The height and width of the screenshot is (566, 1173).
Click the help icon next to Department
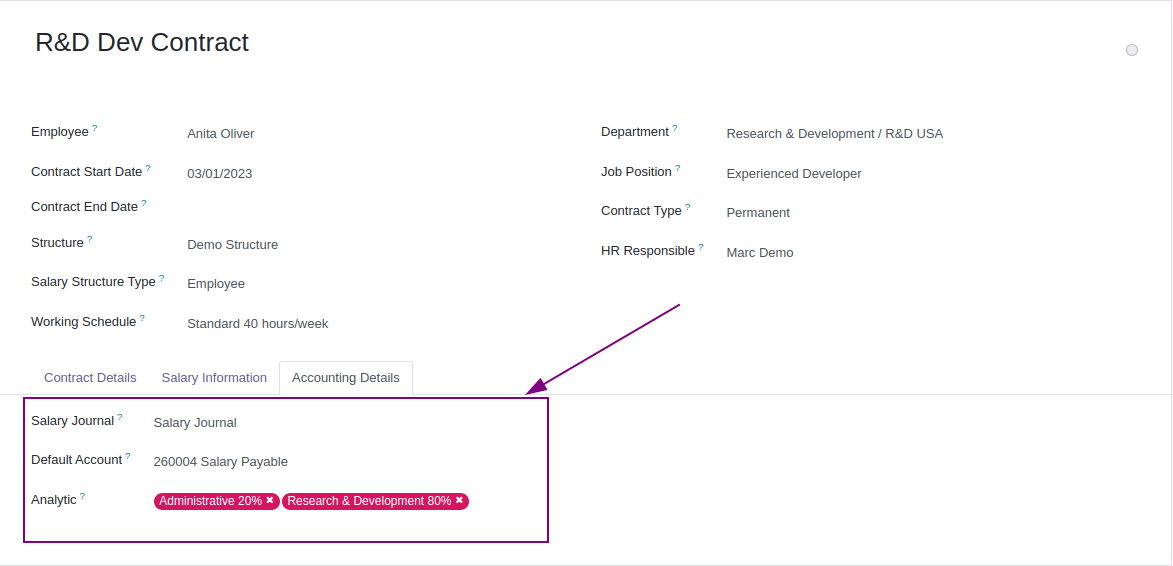coord(675,128)
